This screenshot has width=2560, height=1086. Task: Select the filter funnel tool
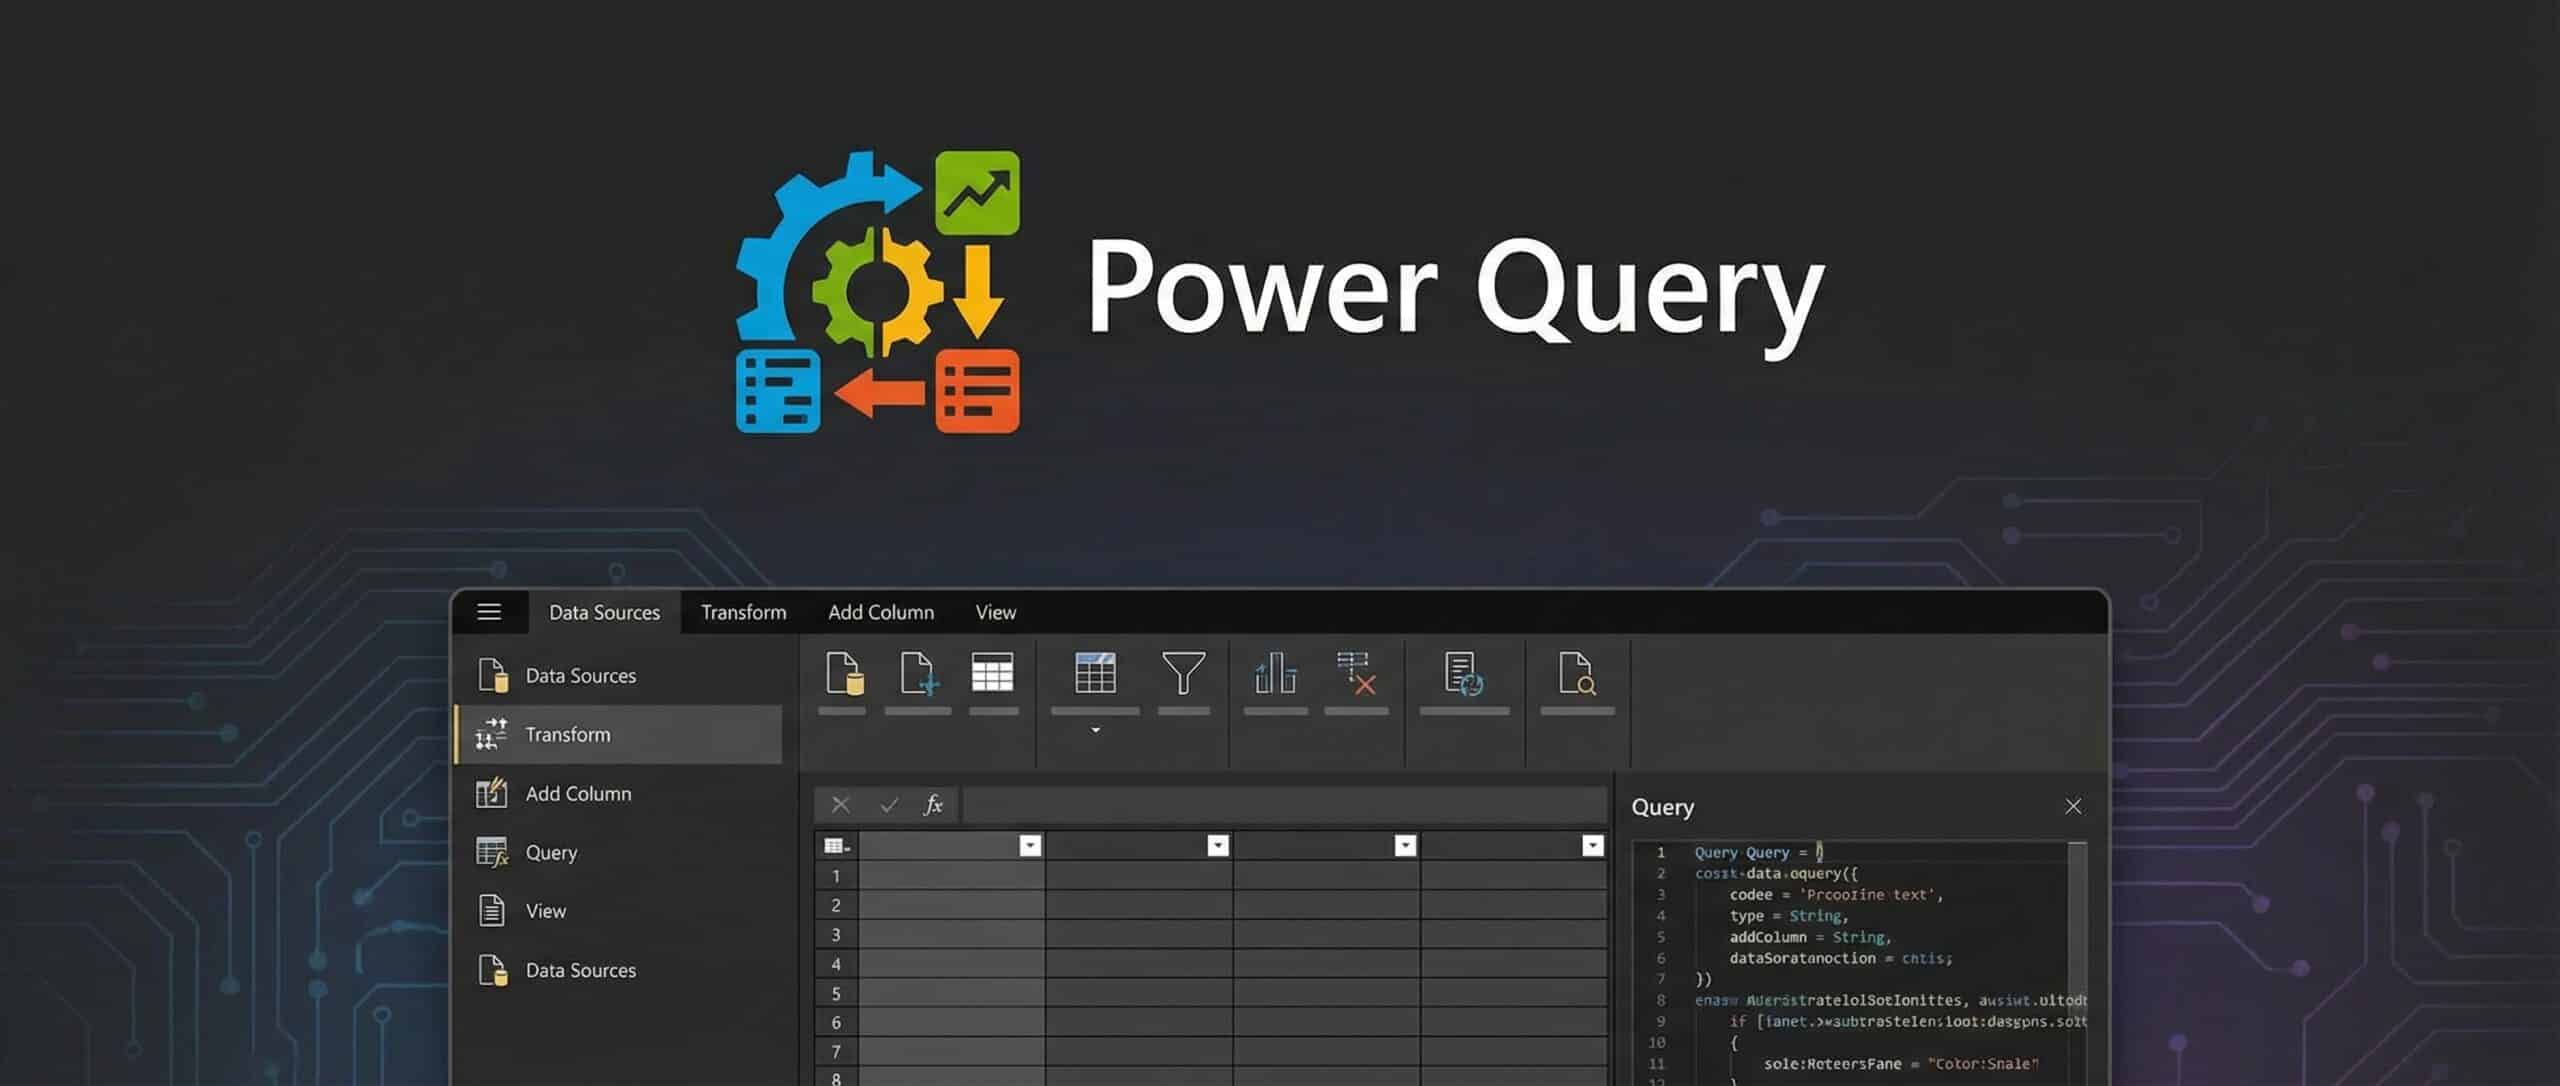[x=1185, y=675]
